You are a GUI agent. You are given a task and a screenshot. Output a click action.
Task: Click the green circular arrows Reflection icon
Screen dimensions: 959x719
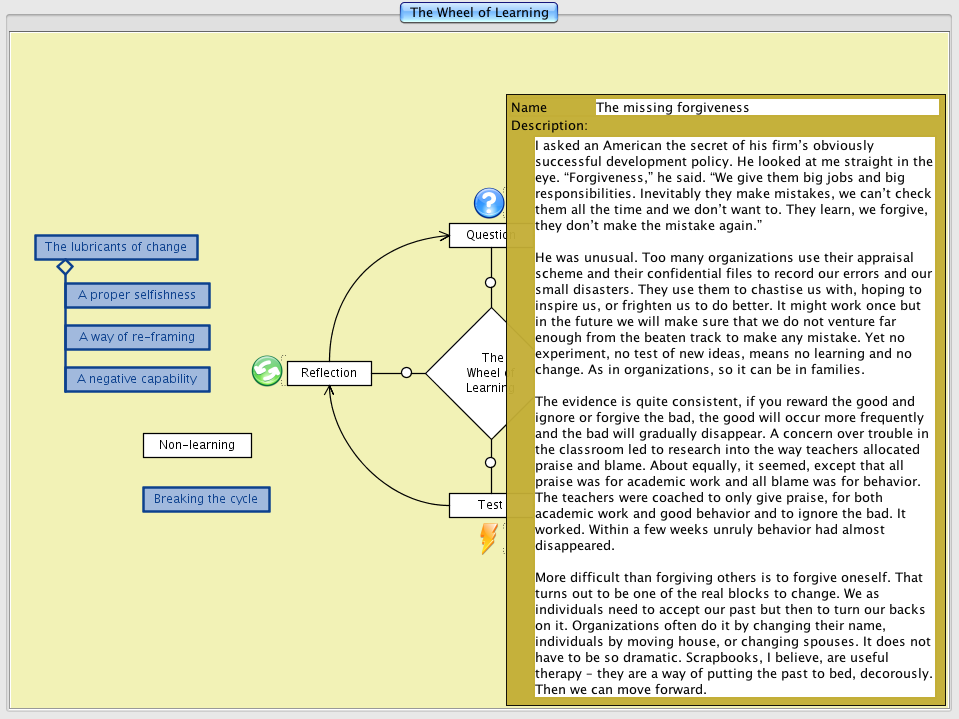pyautogui.click(x=266, y=371)
